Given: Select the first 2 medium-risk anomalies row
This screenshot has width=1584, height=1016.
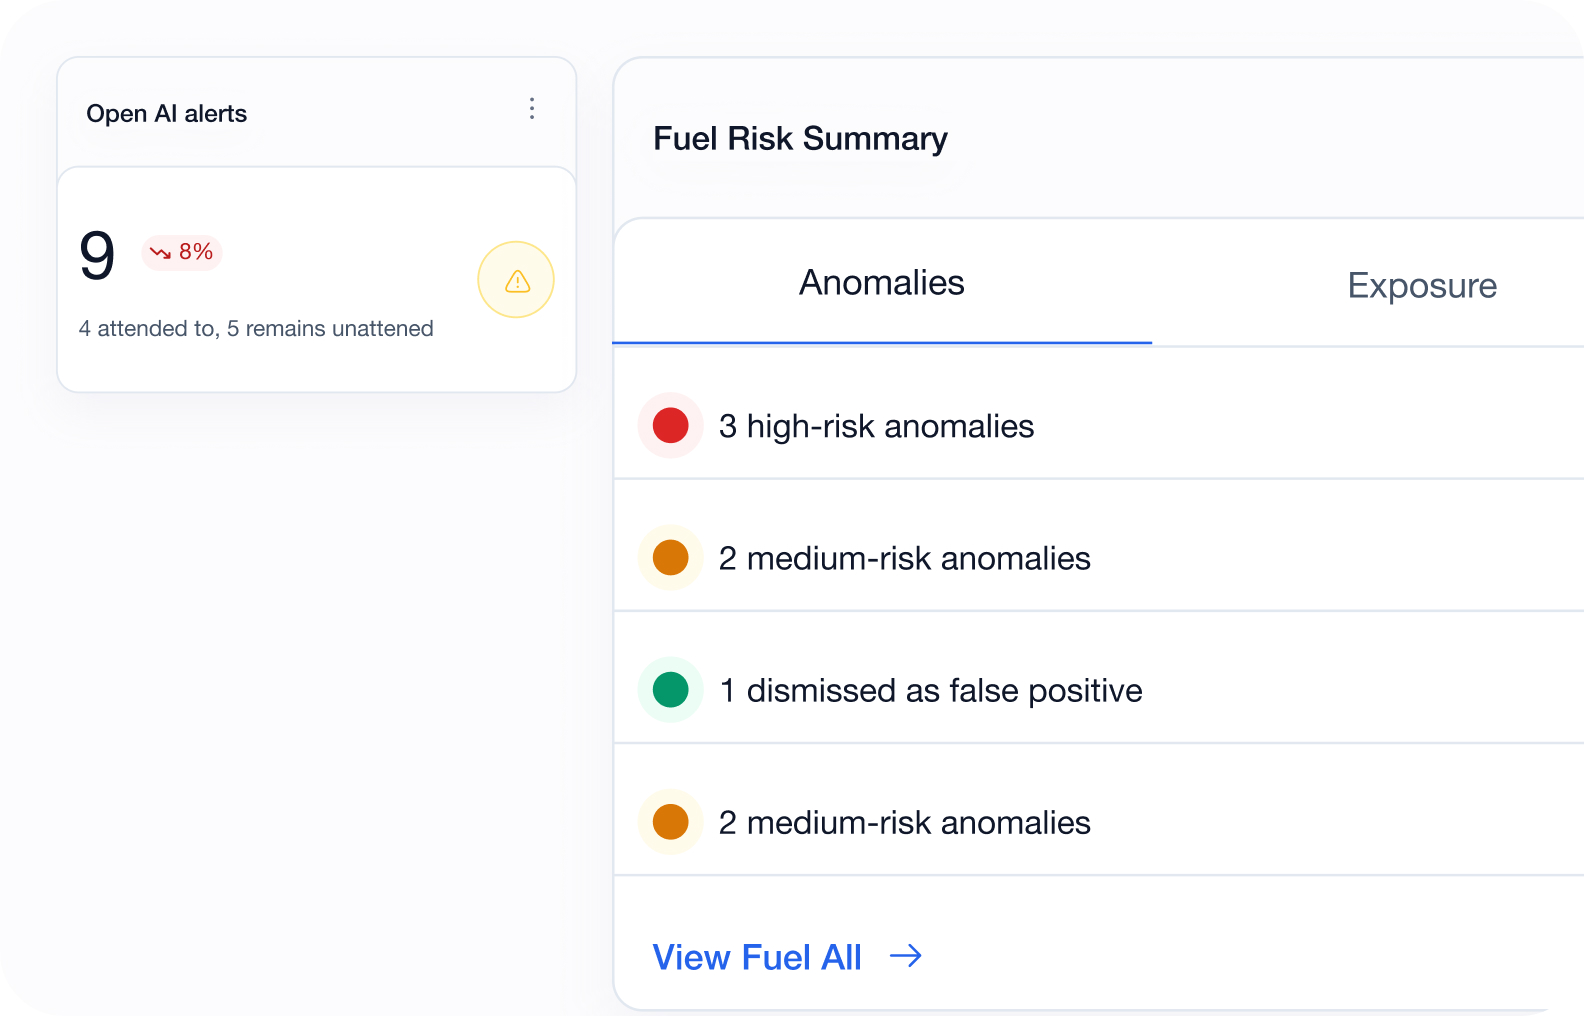Looking at the screenshot, I should click(x=1098, y=558).
